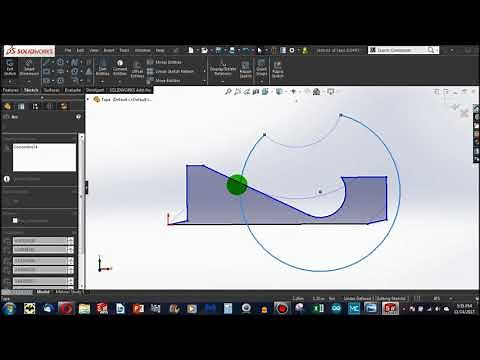Open Display/Delete Relations tool
The height and width of the screenshot is (360, 480).
pyautogui.click(x=223, y=68)
